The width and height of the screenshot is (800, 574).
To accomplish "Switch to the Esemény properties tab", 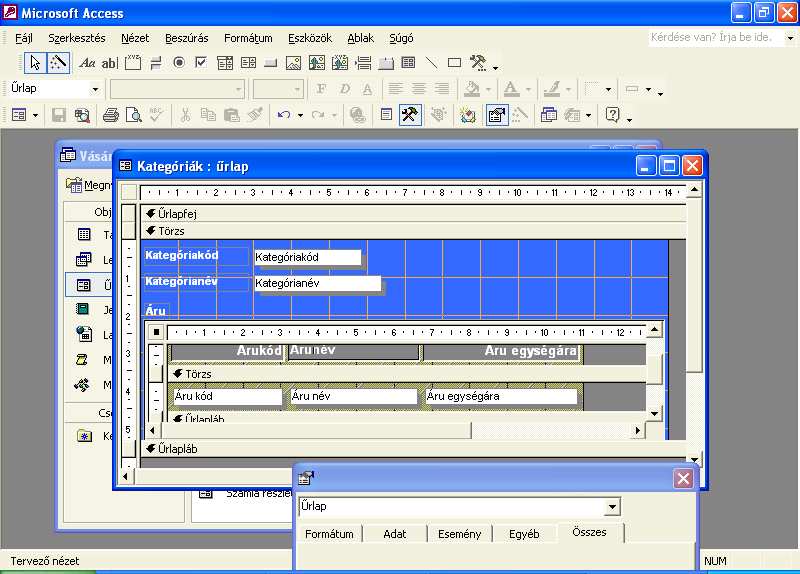I will click(459, 534).
